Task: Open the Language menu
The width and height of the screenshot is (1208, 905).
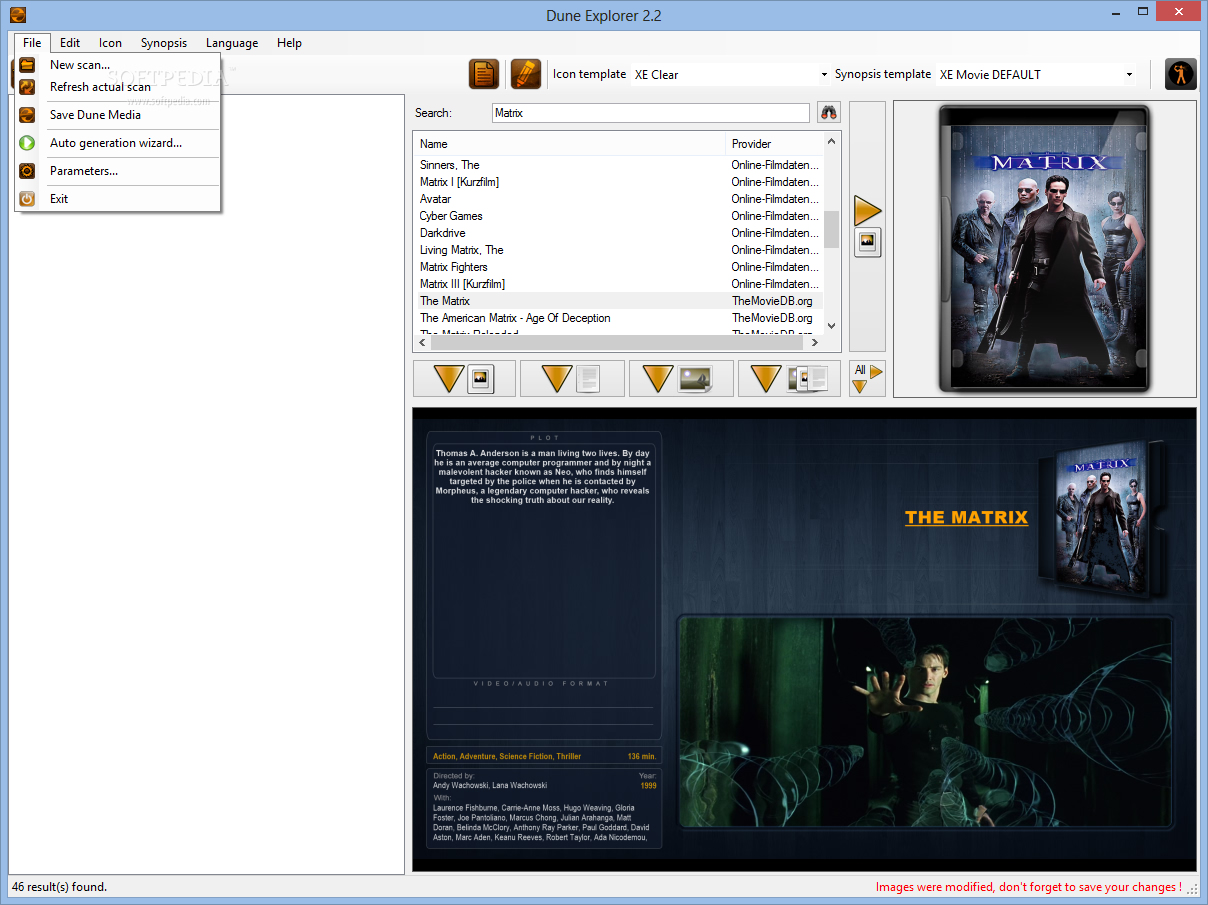Action: click(232, 43)
